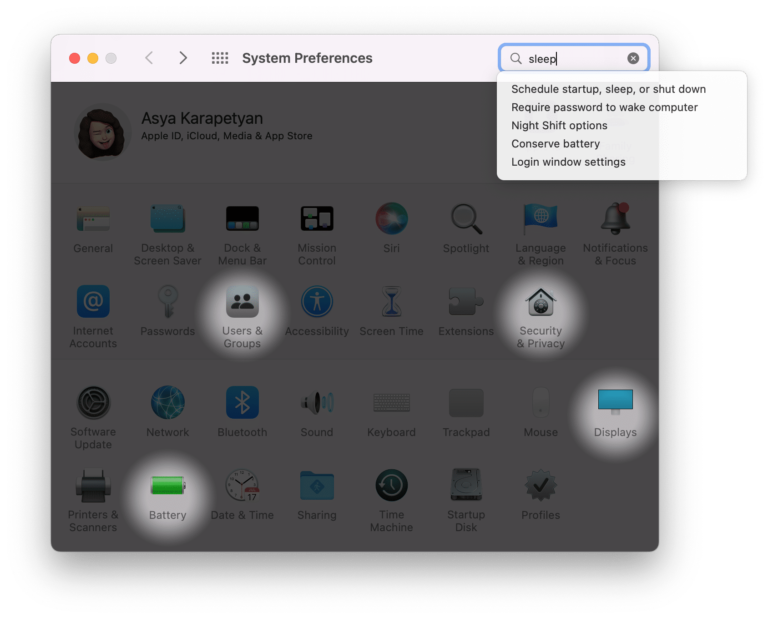Select 'Require password to wake computer' suggestion

coord(604,107)
